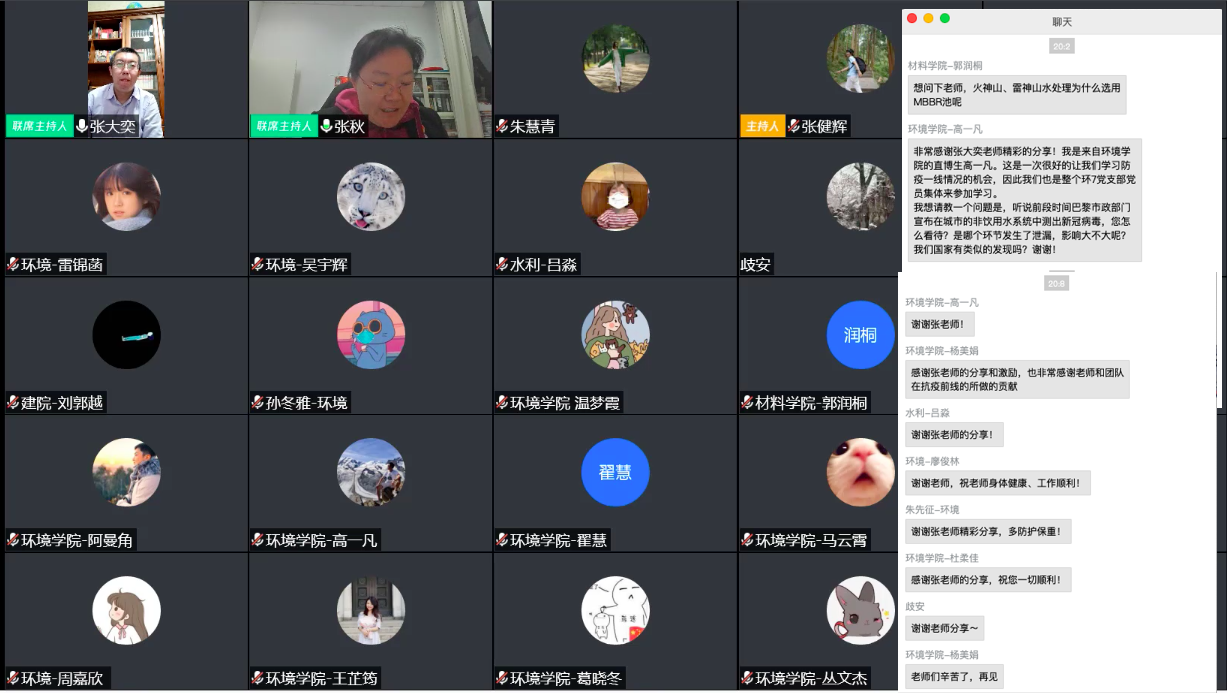Click the active microphone icon beside 张秋
The image size is (1227, 693).
tap(325, 127)
